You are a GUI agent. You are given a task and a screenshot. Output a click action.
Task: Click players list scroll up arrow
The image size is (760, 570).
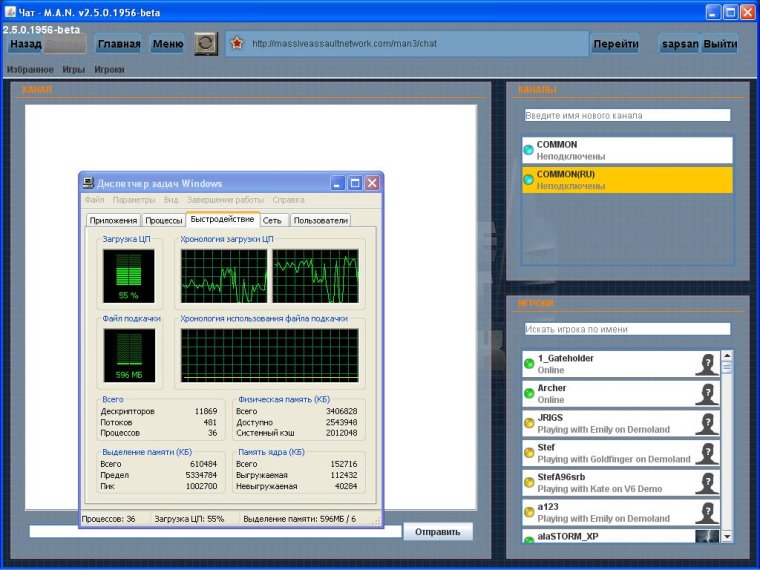click(727, 356)
